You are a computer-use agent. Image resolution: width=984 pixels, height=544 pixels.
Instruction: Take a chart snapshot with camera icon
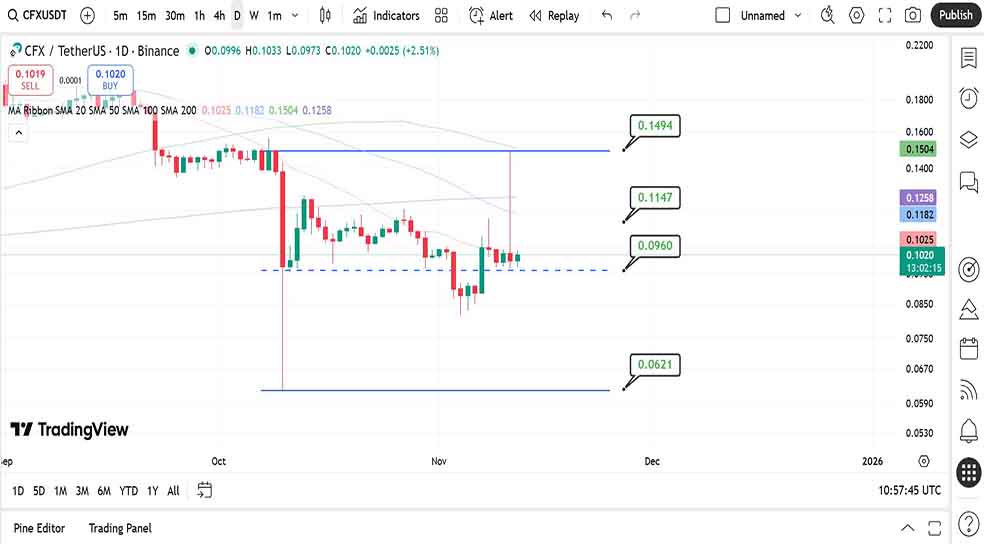coord(912,15)
